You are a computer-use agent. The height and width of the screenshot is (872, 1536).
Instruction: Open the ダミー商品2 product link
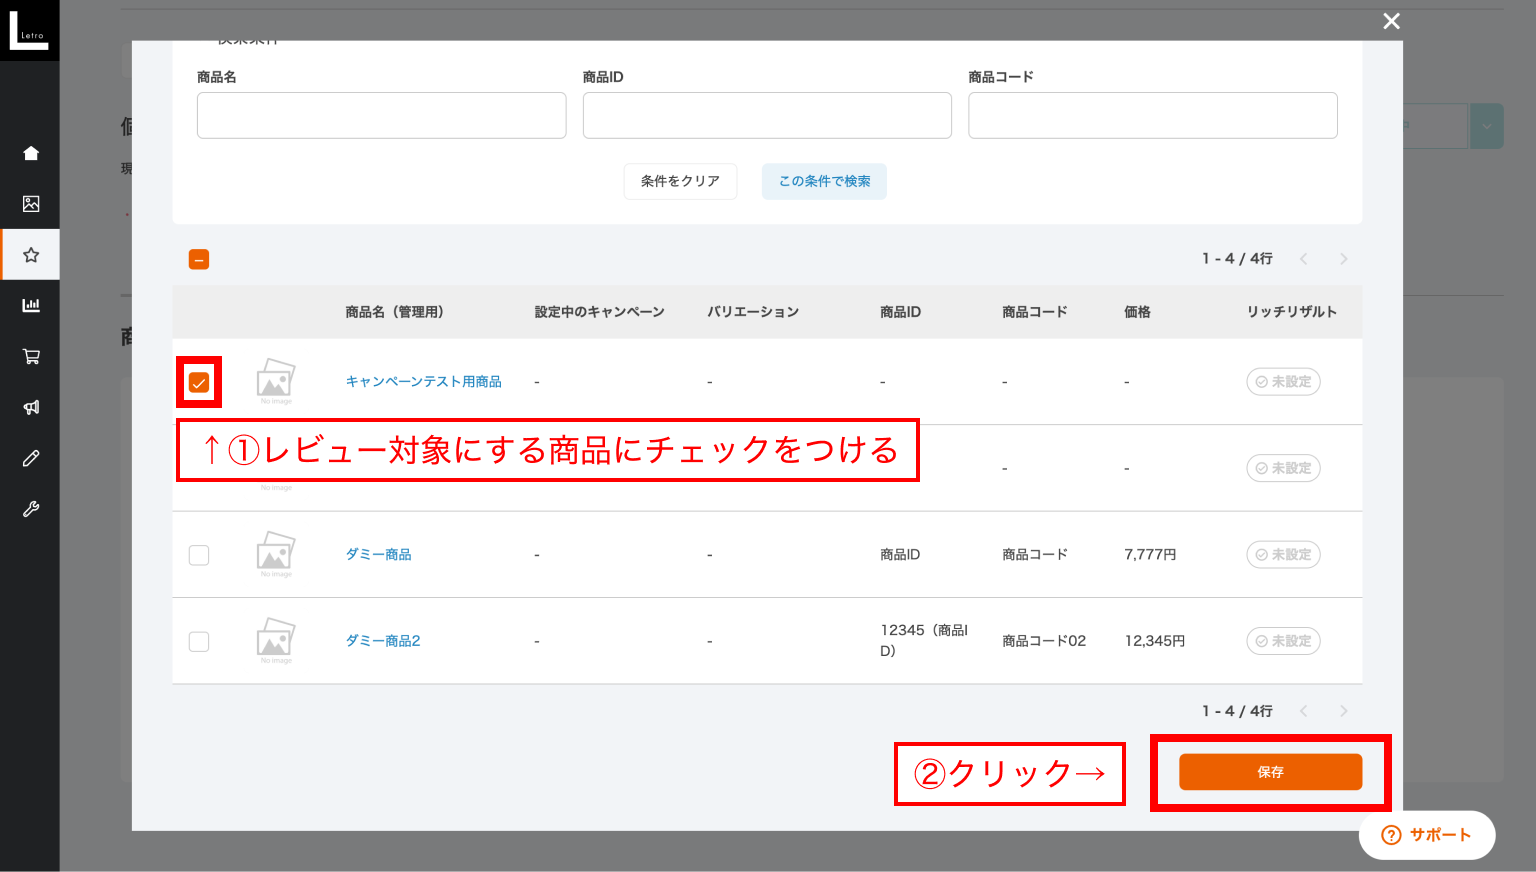[383, 641]
